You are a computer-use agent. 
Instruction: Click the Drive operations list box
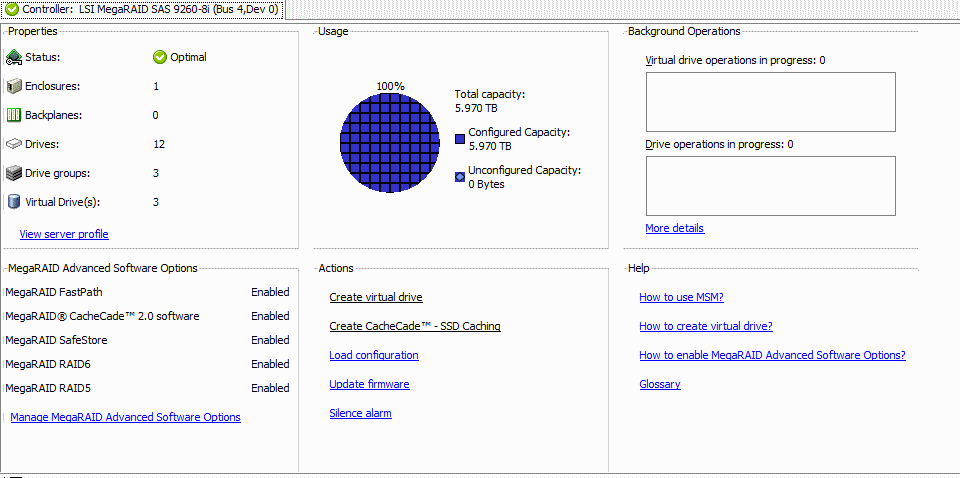click(x=771, y=186)
